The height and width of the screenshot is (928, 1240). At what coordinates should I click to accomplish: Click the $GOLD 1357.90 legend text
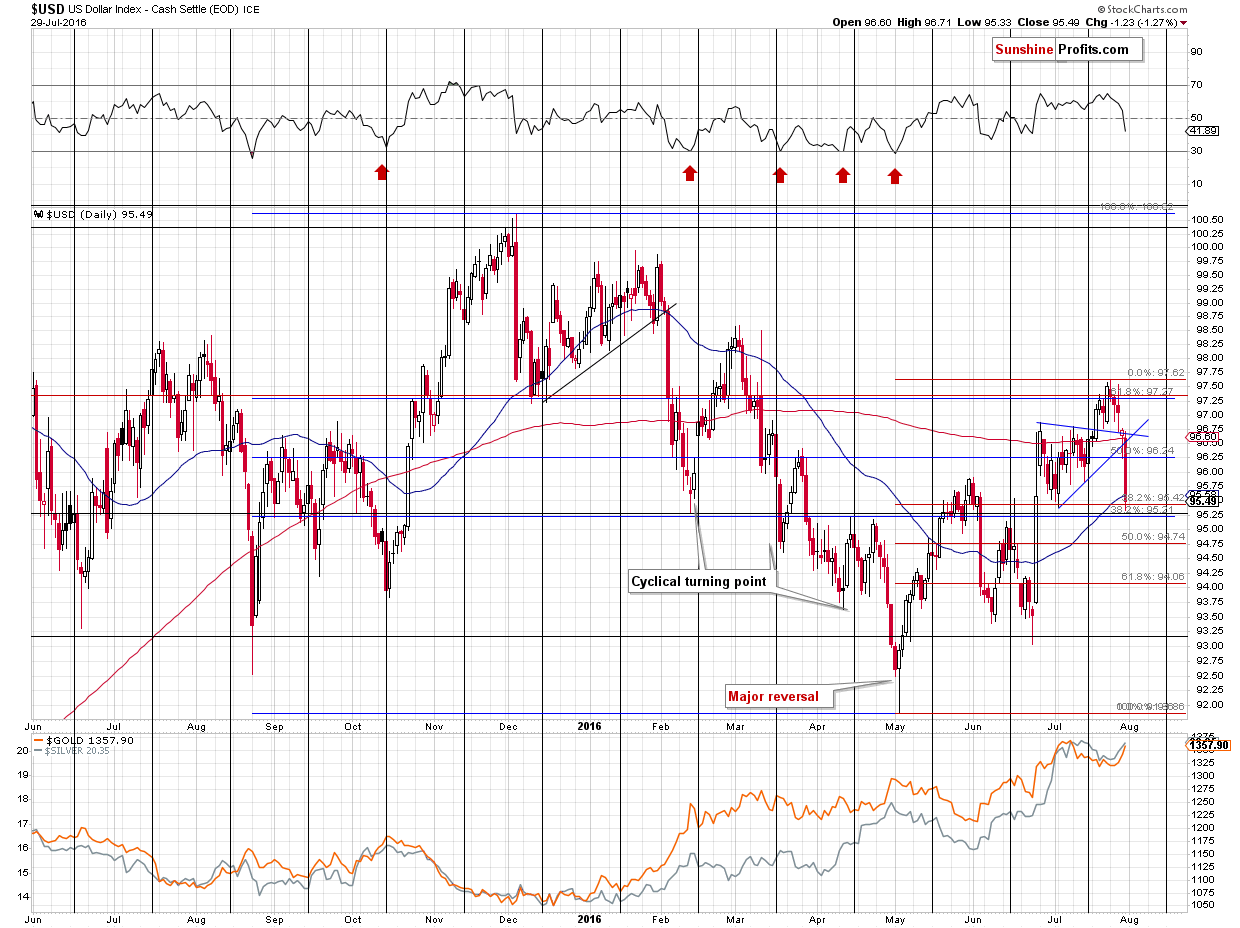88,740
